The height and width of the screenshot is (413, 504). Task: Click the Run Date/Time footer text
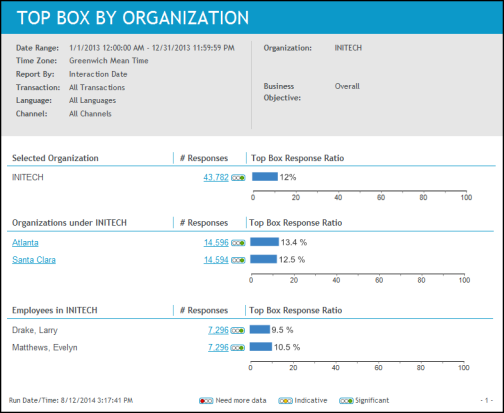point(71,400)
